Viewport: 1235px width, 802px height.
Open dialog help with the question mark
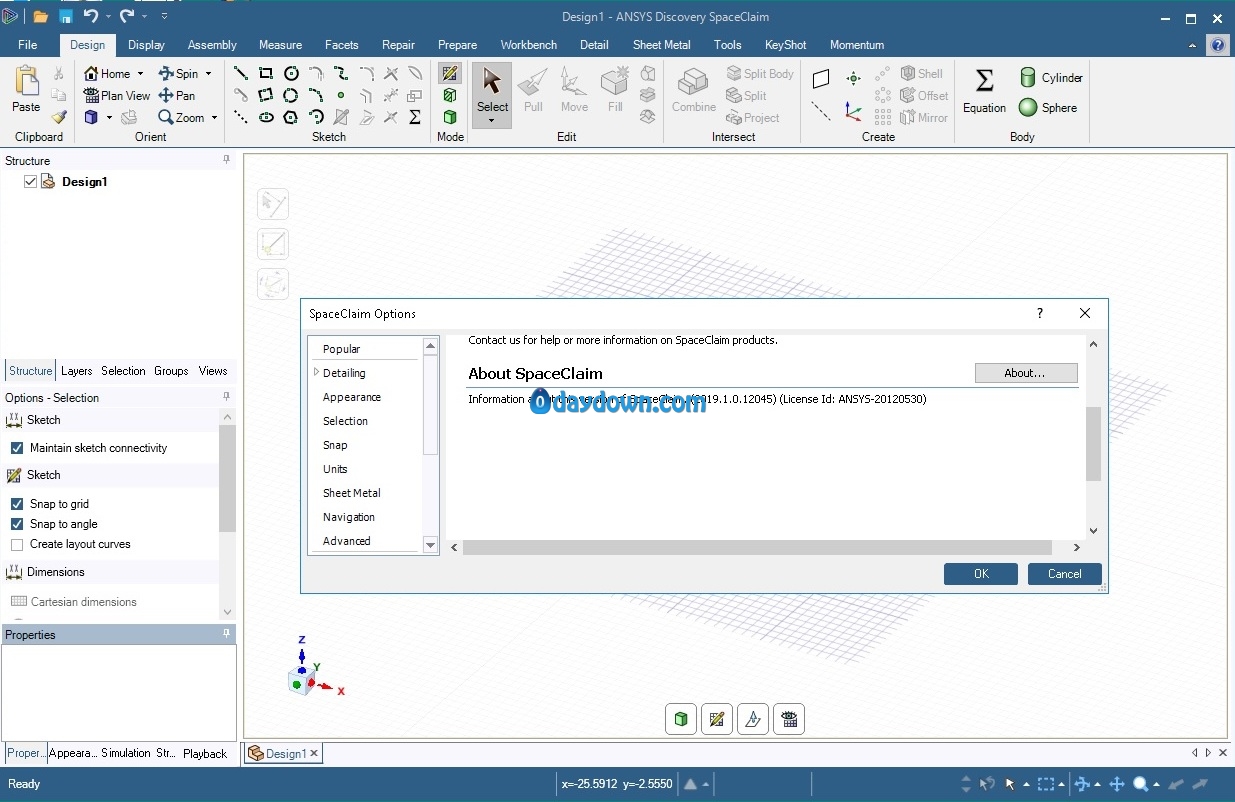click(x=1040, y=313)
